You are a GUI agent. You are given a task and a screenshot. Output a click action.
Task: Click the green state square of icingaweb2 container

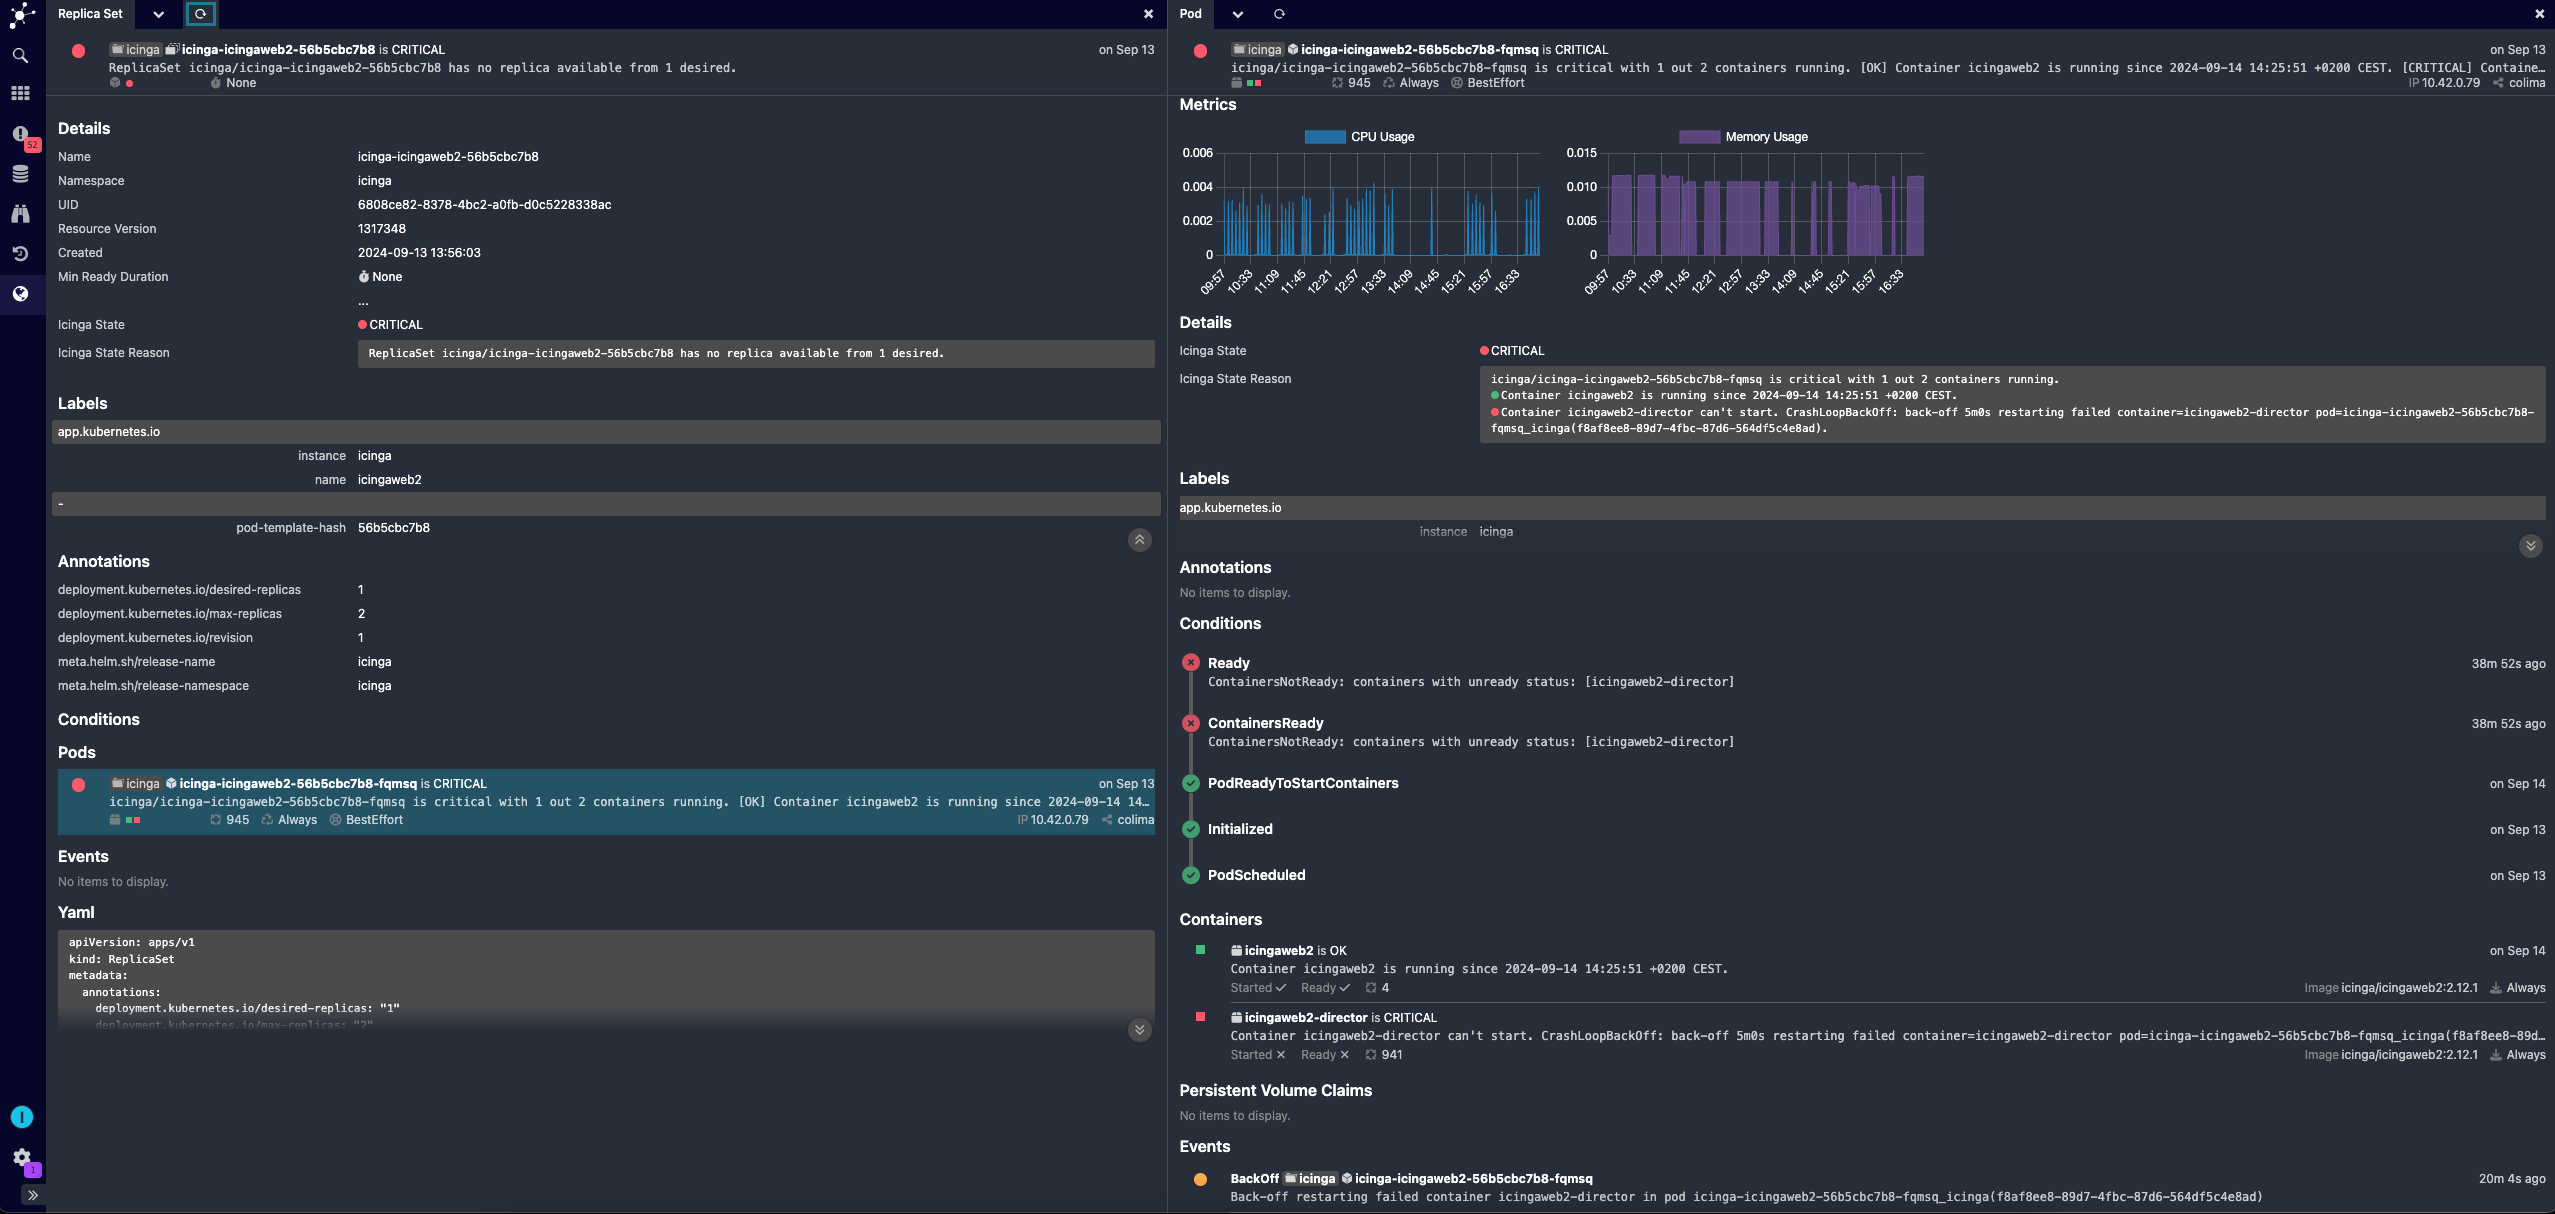(1200, 950)
